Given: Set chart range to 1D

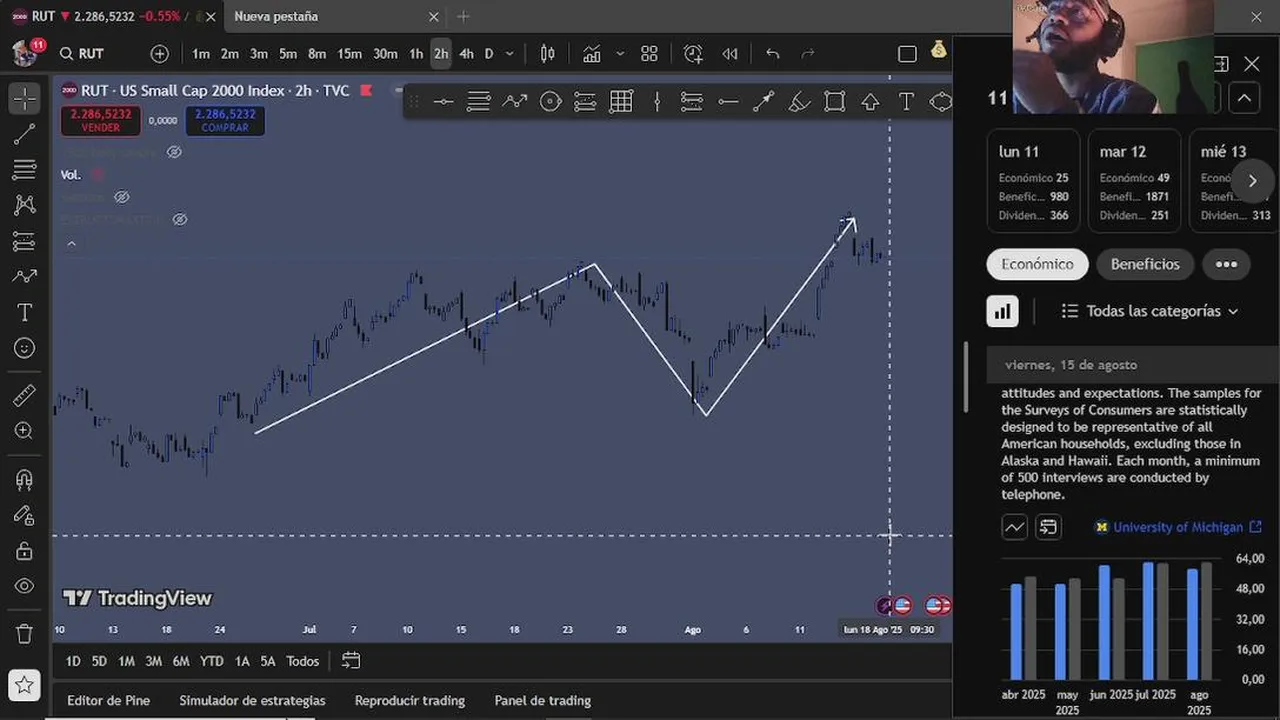Looking at the screenshot, I should [x=73, y=661].
